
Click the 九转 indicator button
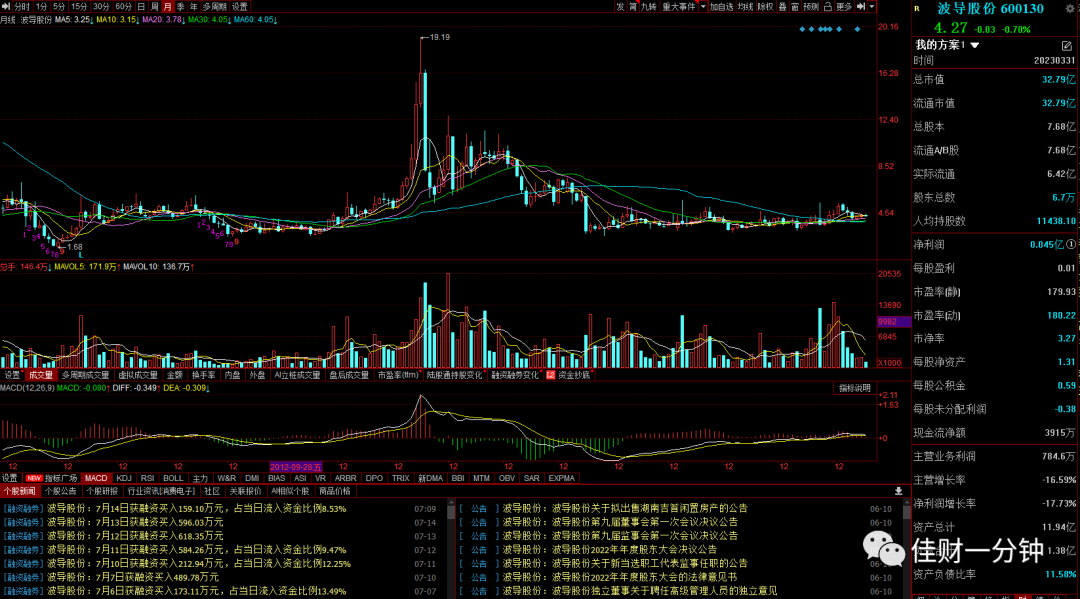point(648,6)
